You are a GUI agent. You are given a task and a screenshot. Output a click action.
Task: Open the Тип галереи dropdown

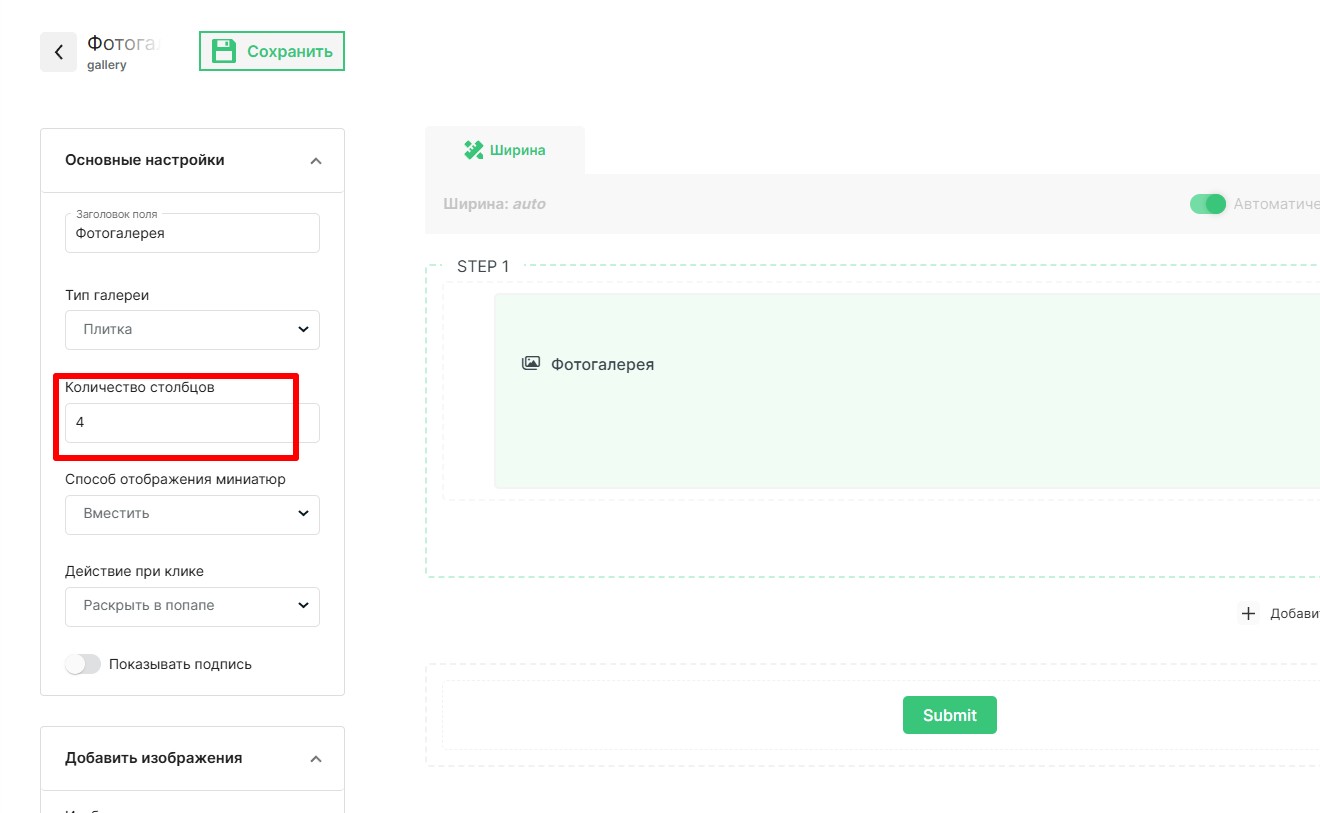tap(192, 329)
